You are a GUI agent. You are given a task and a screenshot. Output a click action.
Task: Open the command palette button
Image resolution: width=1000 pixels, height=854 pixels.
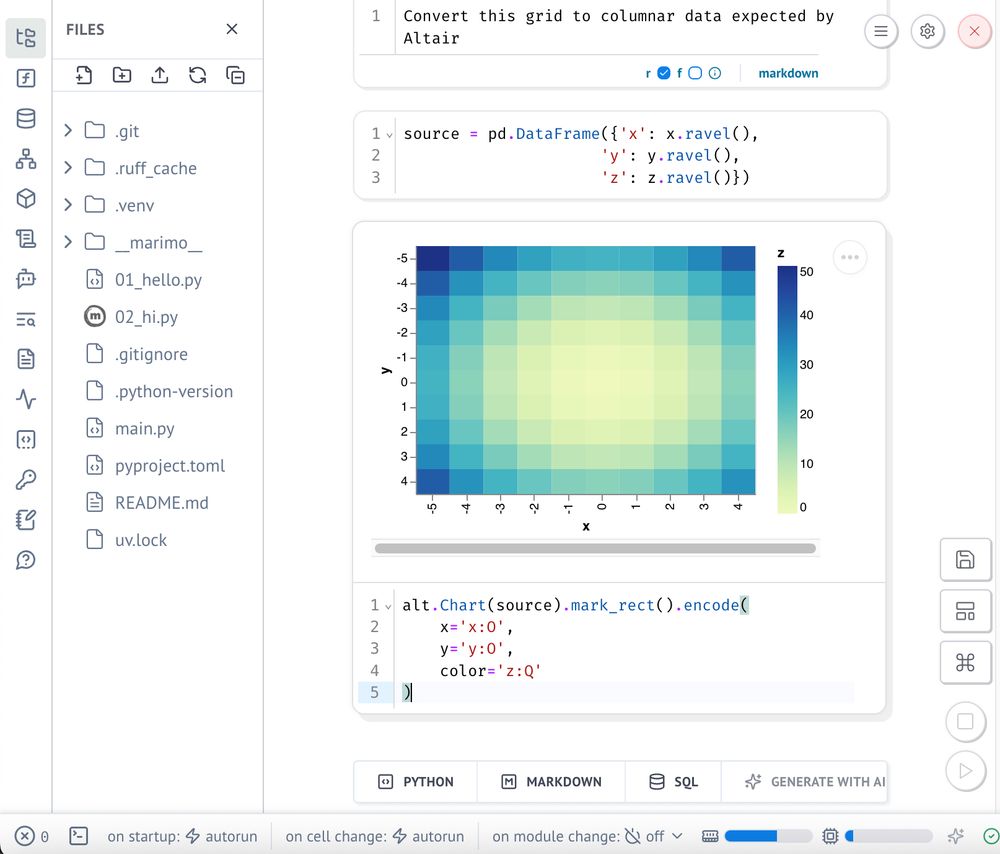click(966, 663)
